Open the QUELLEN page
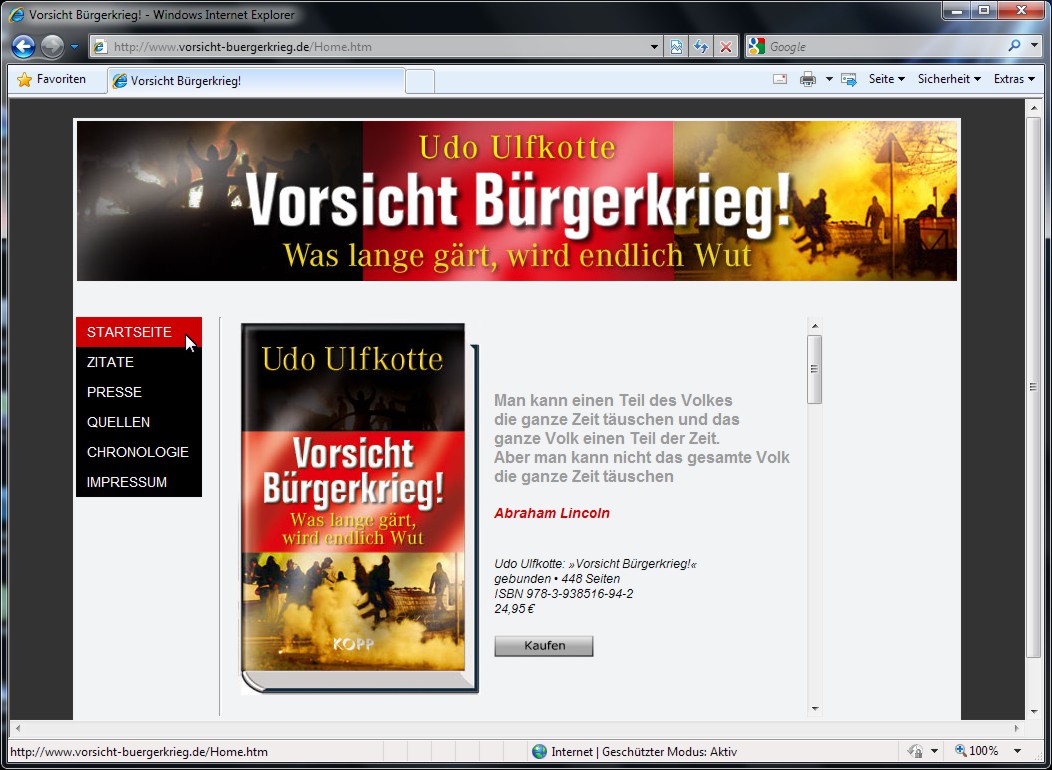 139,423
